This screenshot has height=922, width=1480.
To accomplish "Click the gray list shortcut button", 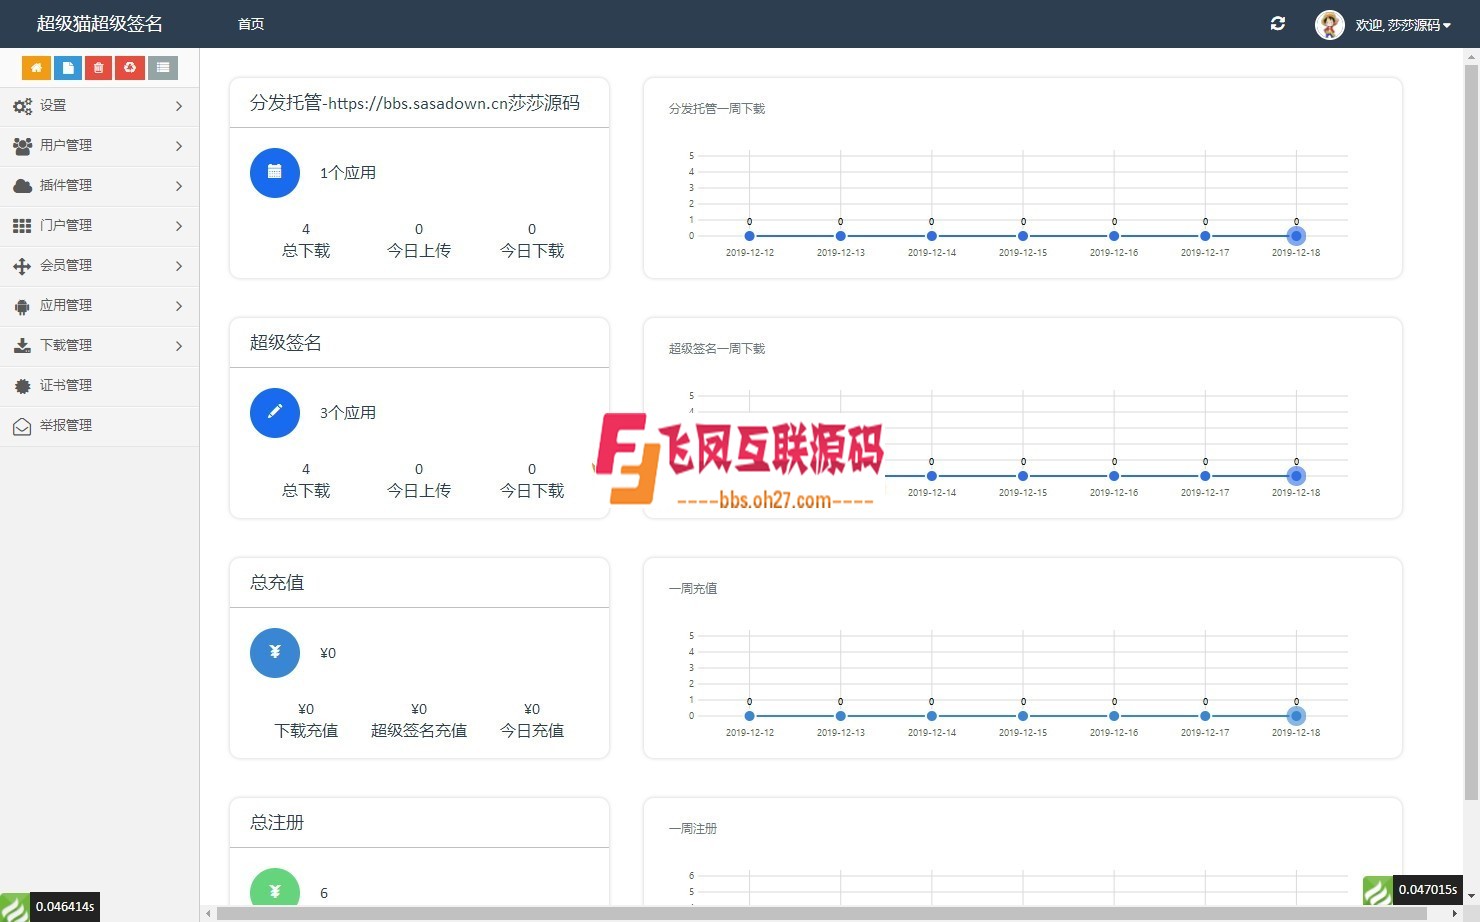I will click(x=163, y=68).
